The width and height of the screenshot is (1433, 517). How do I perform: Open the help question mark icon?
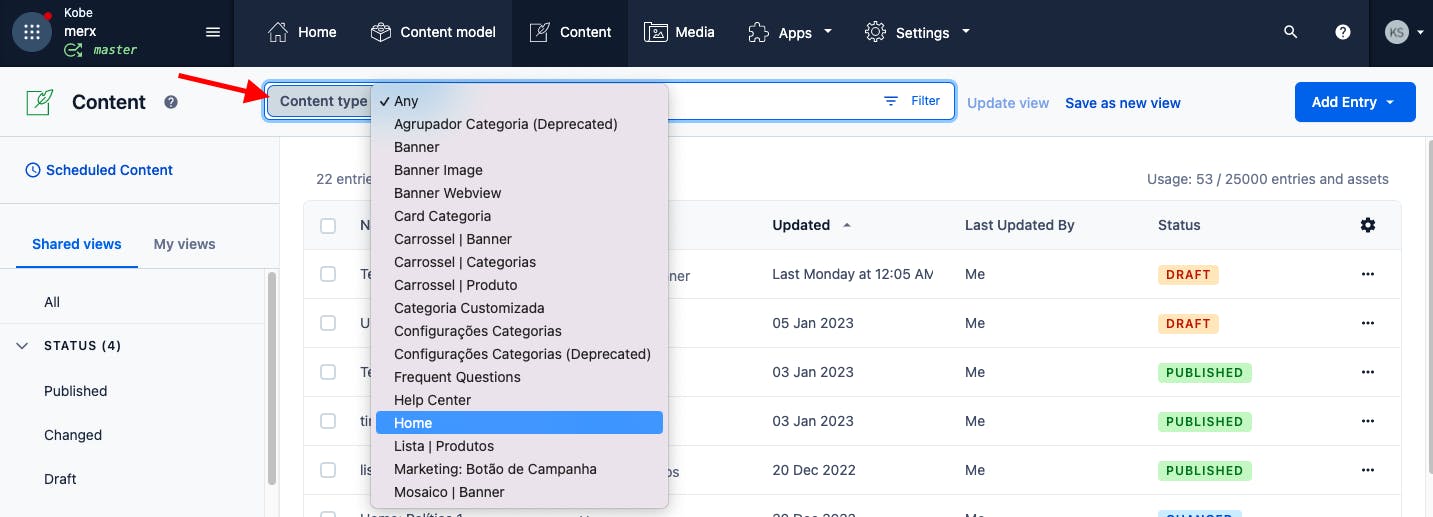[1343, 32]
